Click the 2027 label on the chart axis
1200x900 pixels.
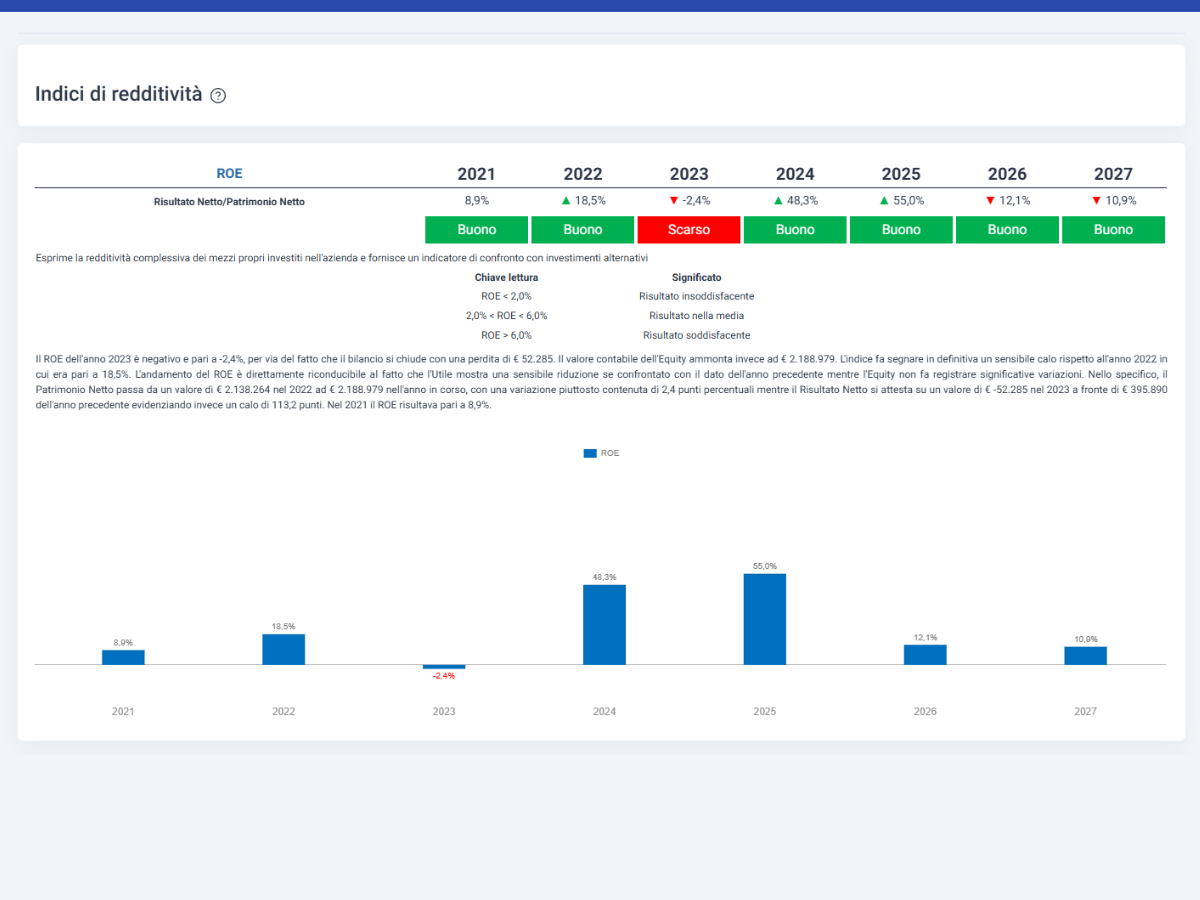(1085, 712)
